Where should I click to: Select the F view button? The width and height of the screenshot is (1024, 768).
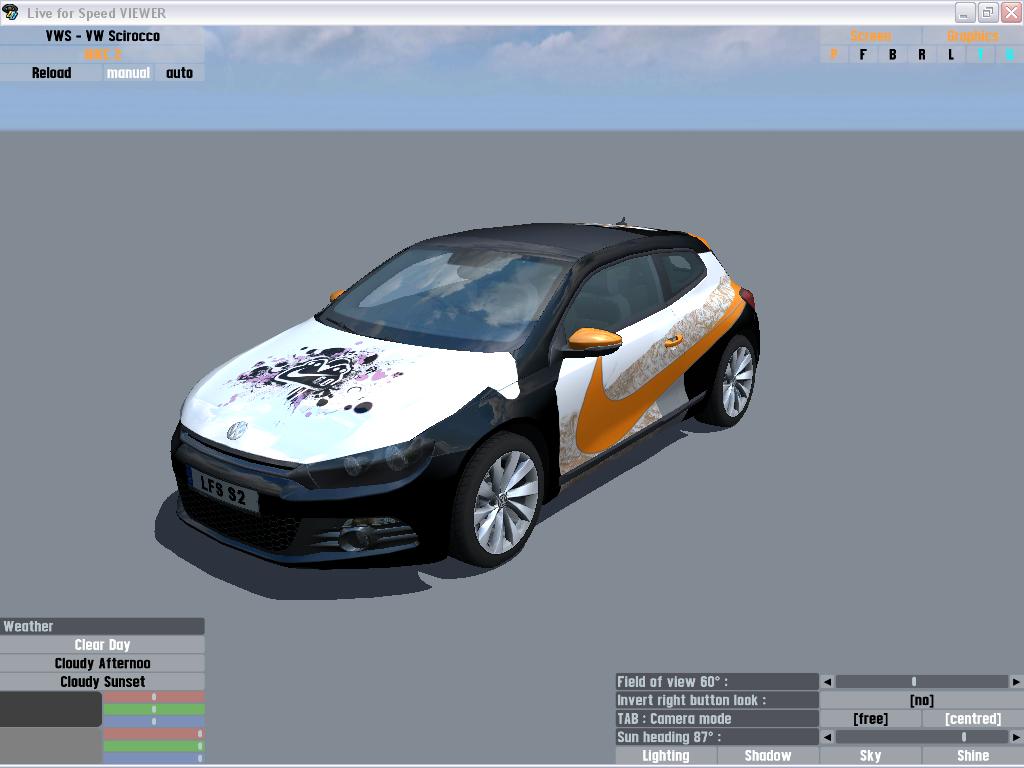[x=863, y=55]
